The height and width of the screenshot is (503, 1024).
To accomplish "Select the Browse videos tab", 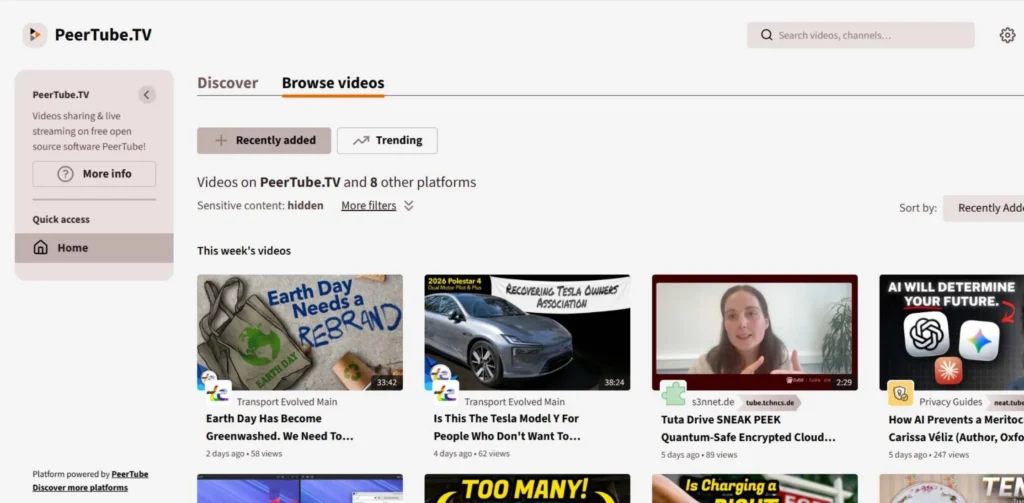I will tap(333, 83).
